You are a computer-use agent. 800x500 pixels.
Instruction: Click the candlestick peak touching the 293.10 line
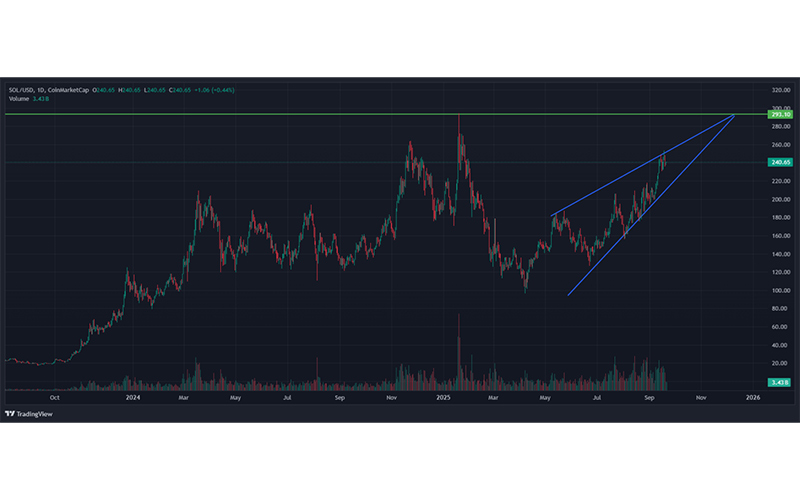tap(459, 118)
